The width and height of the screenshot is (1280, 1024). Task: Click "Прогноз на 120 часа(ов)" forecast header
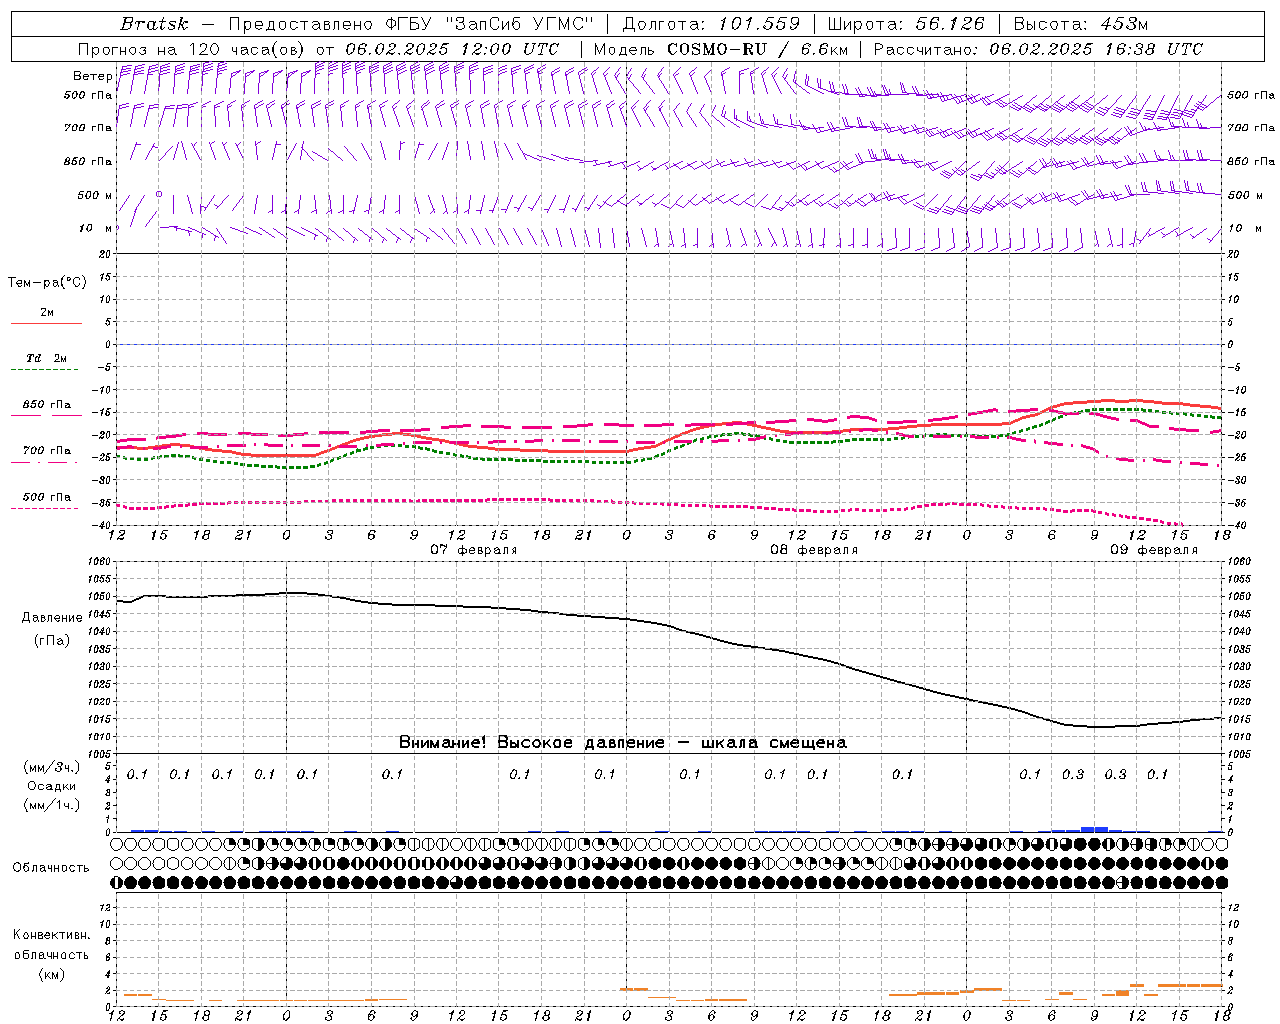click(x=193, y=49)
